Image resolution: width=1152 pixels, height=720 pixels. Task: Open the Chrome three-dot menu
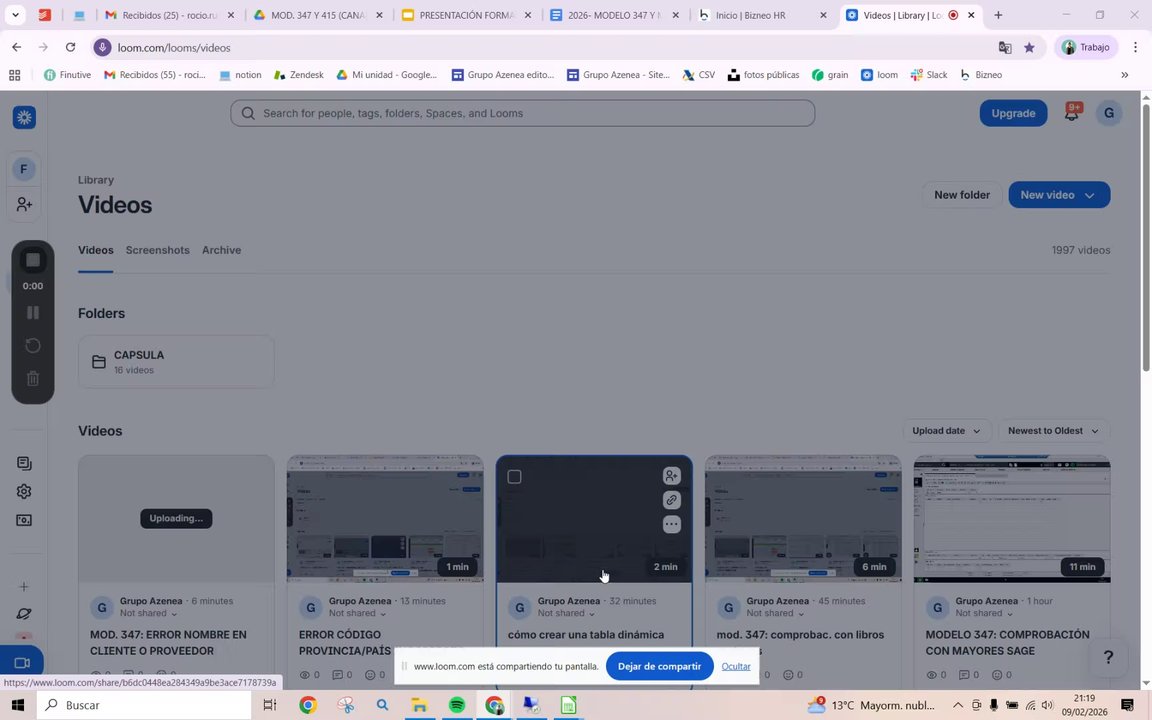(1135, 47)
